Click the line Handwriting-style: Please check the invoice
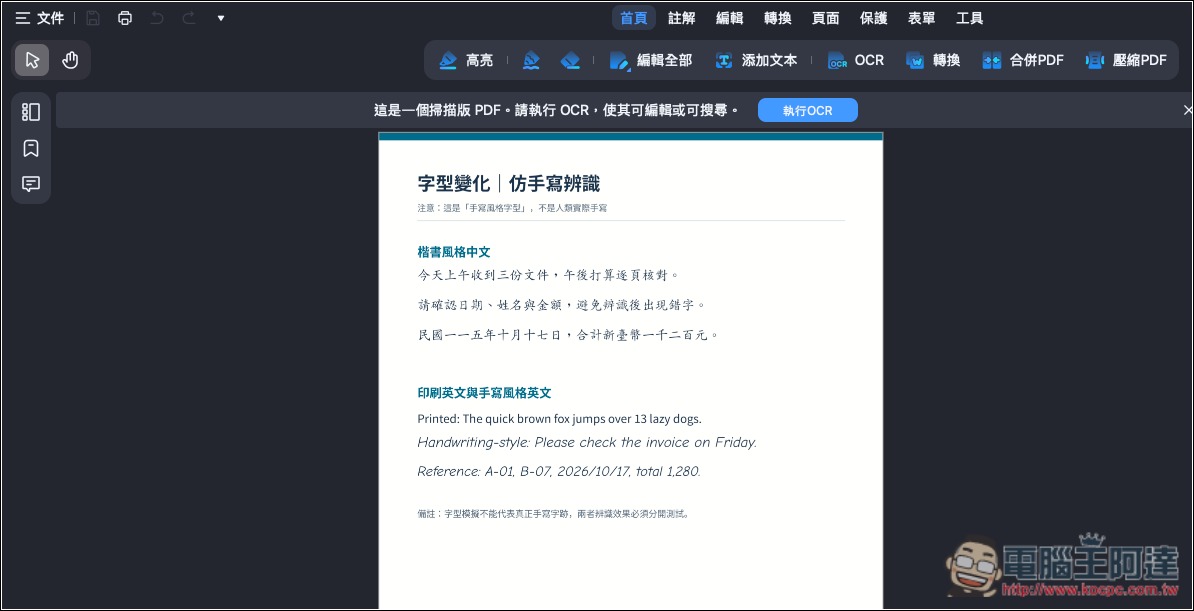The width and height of the screenshot is (1194, 611). (x=587, y=443)
